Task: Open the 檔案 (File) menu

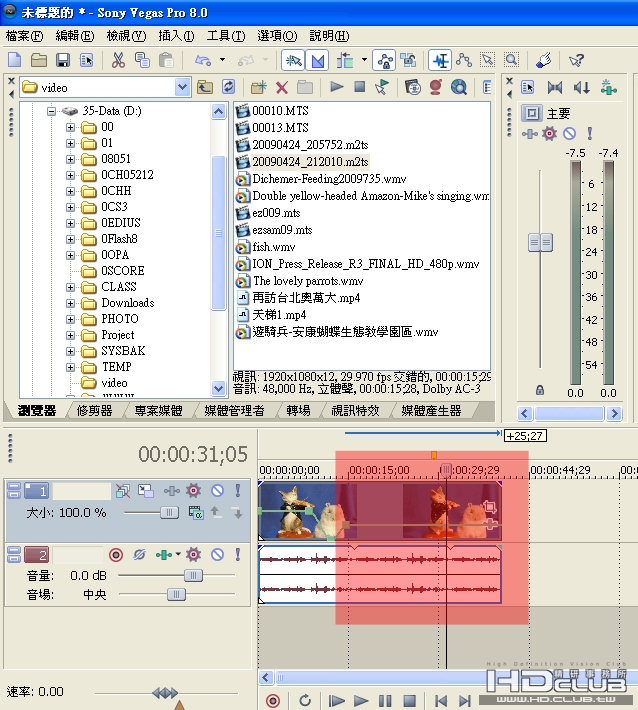Action: coord(24,36)
